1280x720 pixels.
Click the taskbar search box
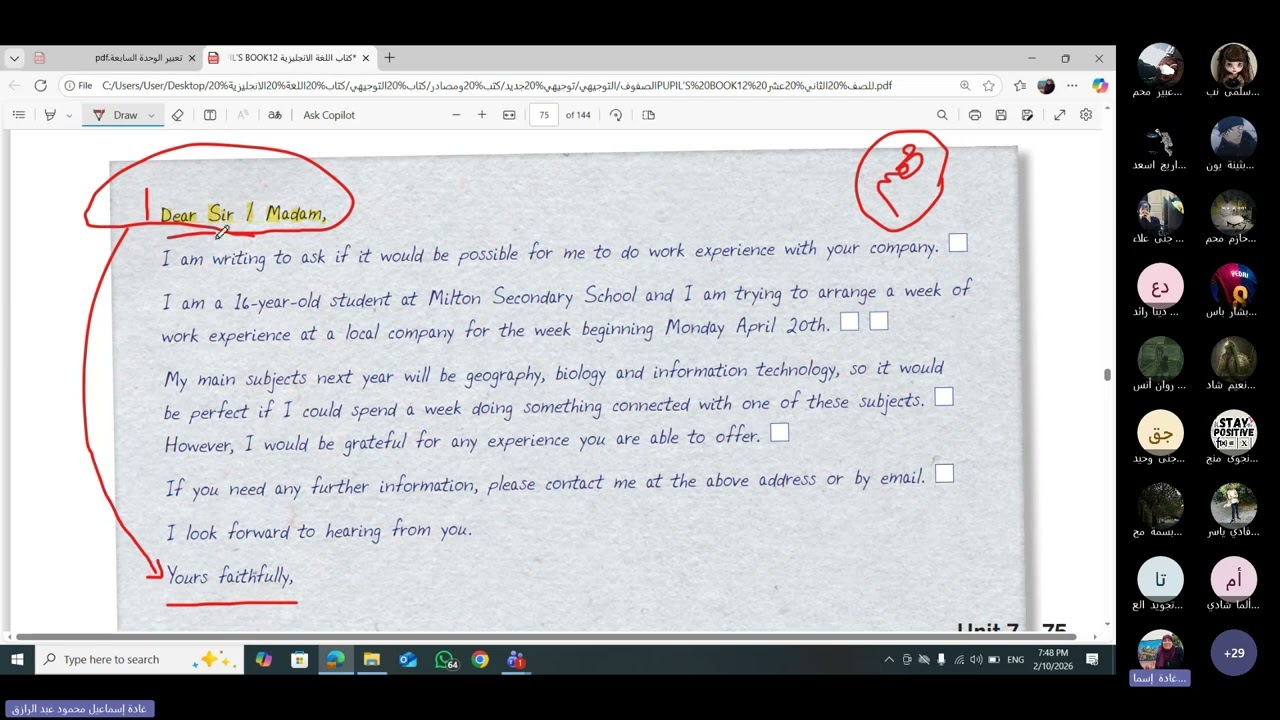coord(139,660)
